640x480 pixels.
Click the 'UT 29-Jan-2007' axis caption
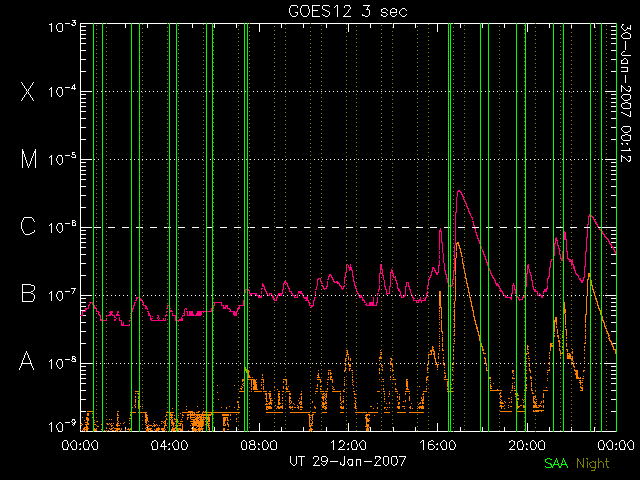(x=348, y=461)
